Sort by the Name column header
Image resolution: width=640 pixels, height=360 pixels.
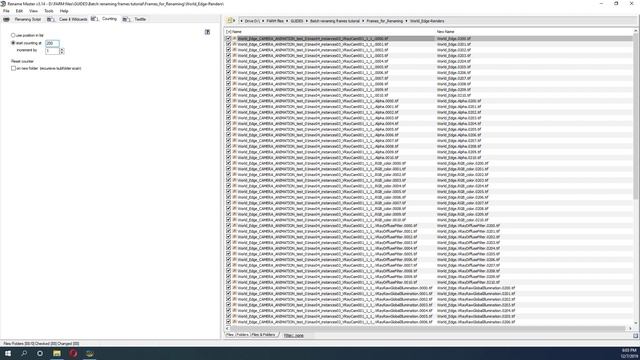tap(237, 31)
